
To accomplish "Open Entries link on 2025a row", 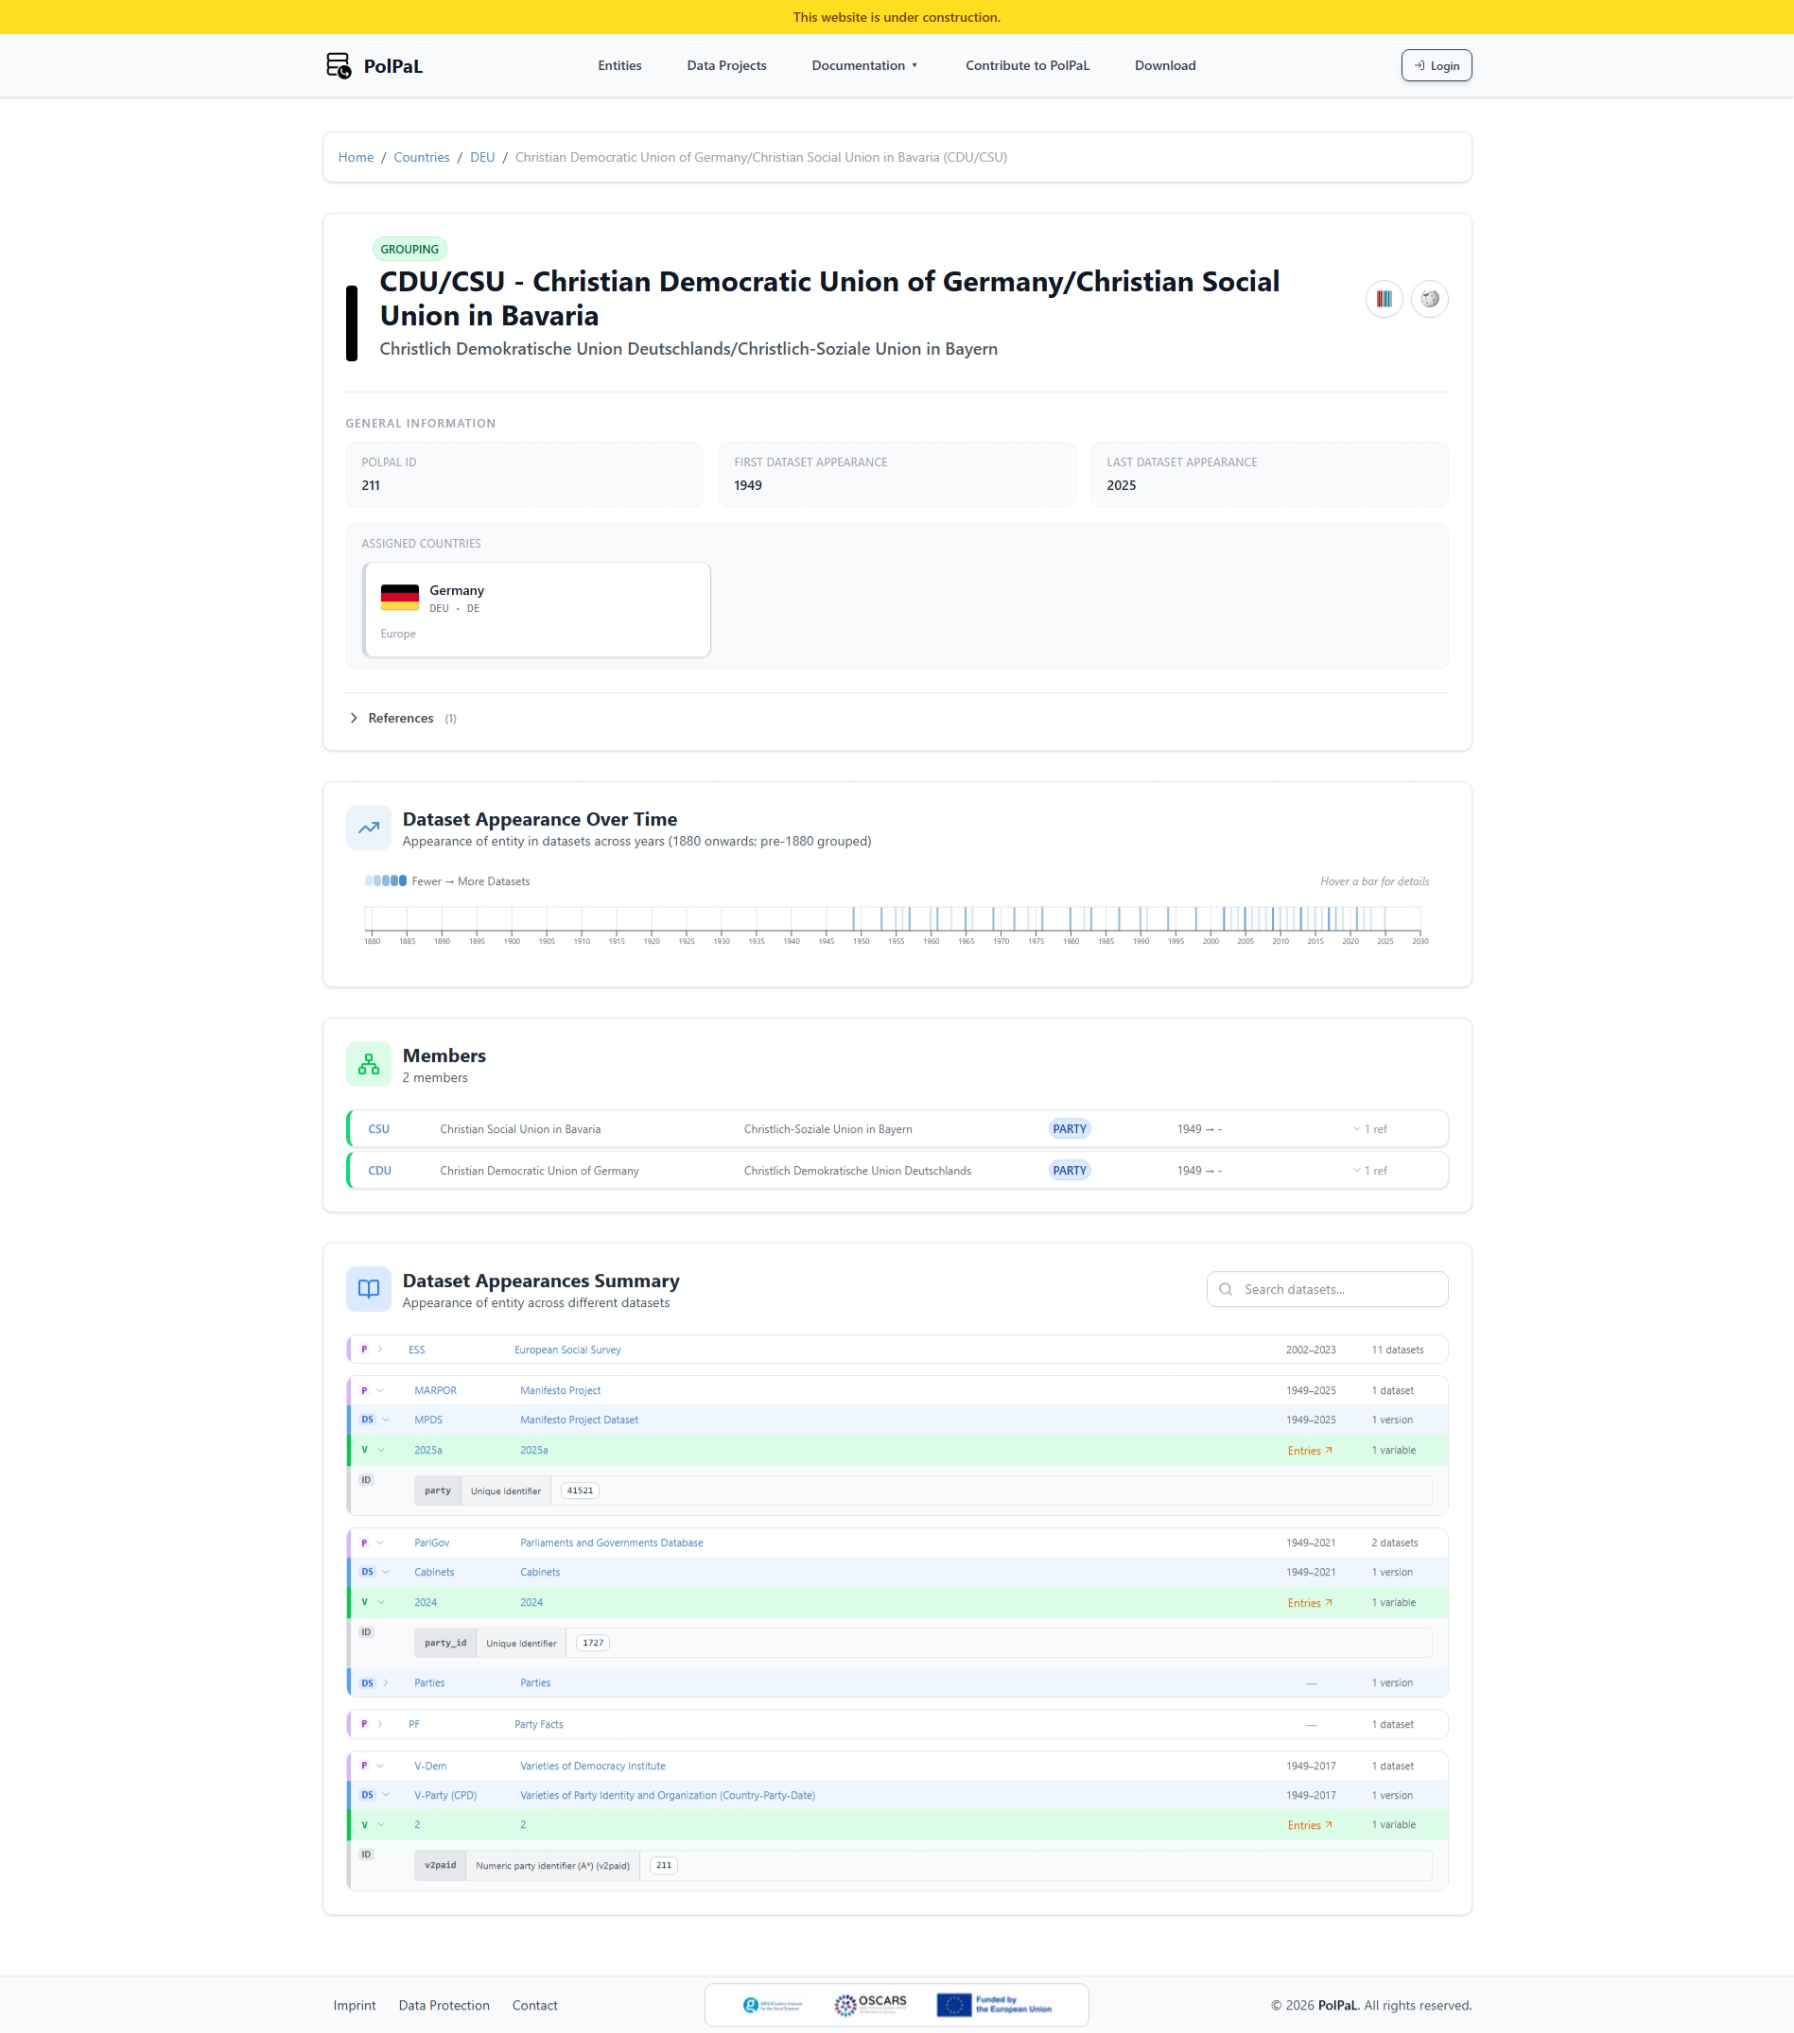I will (1310, 1451).
